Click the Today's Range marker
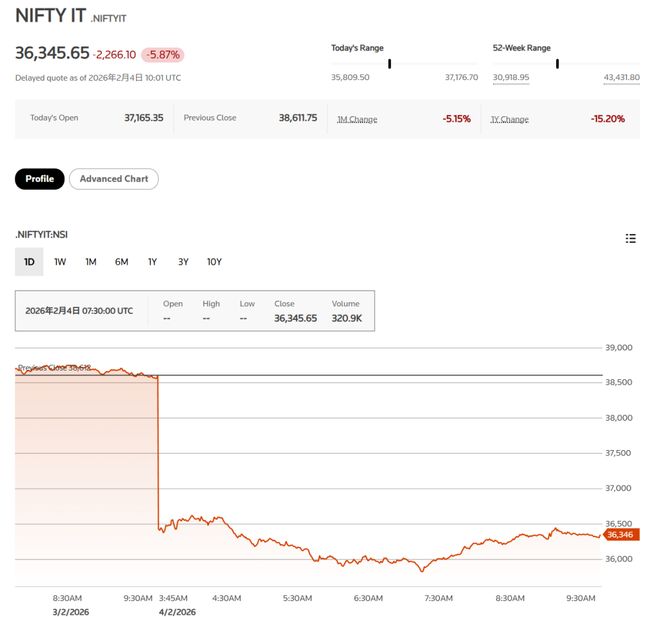 (x=390, y=64)
